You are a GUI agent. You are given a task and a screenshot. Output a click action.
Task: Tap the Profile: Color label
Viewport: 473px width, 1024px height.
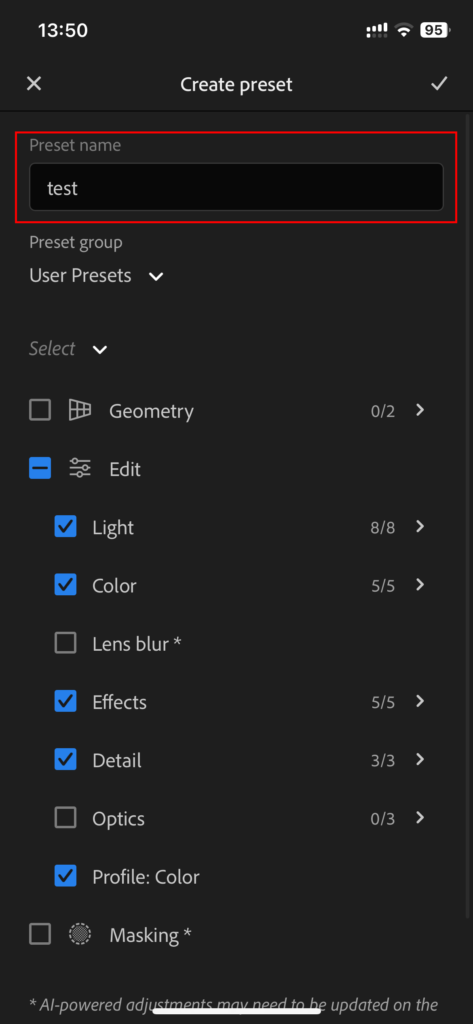pos(146,876)
